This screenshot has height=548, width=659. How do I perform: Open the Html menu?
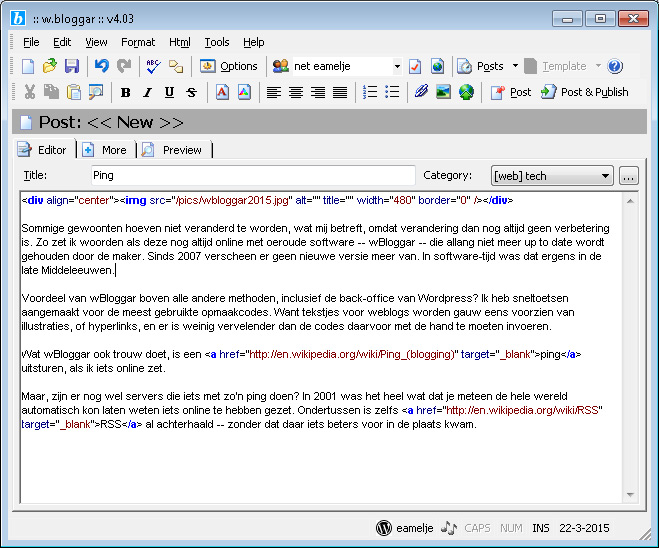tap(180, 42)
